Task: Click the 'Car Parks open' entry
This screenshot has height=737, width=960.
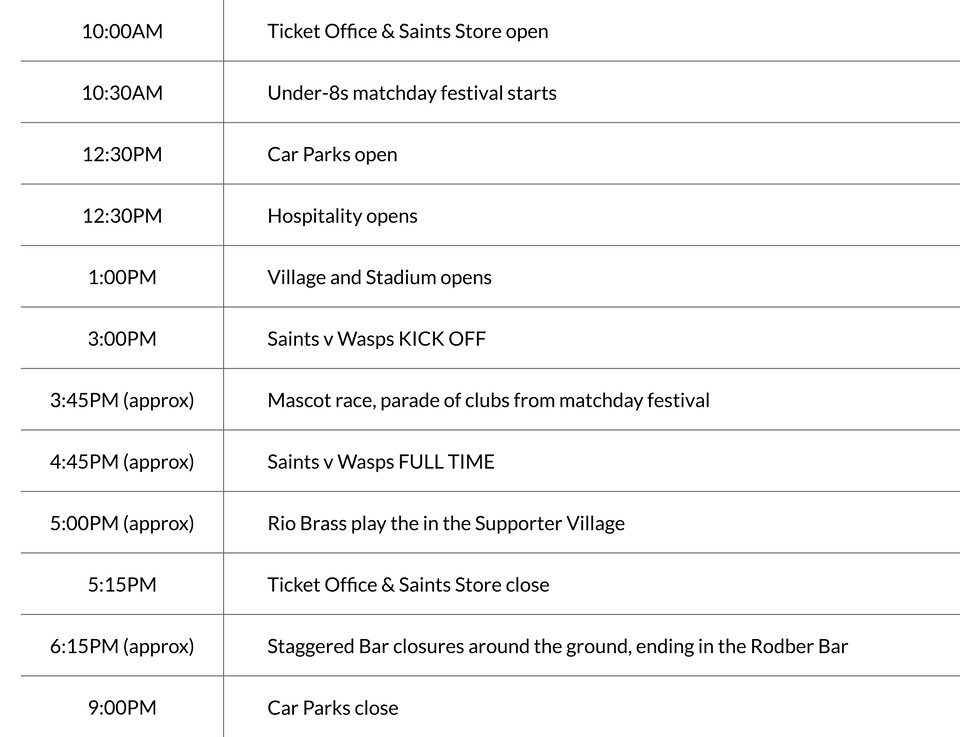Action: [x=332, y=154]
